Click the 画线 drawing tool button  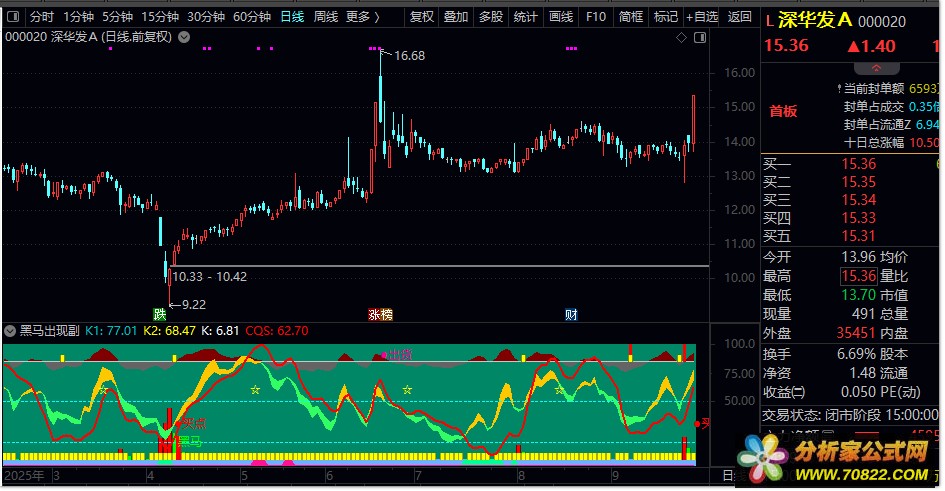(561, 17)
